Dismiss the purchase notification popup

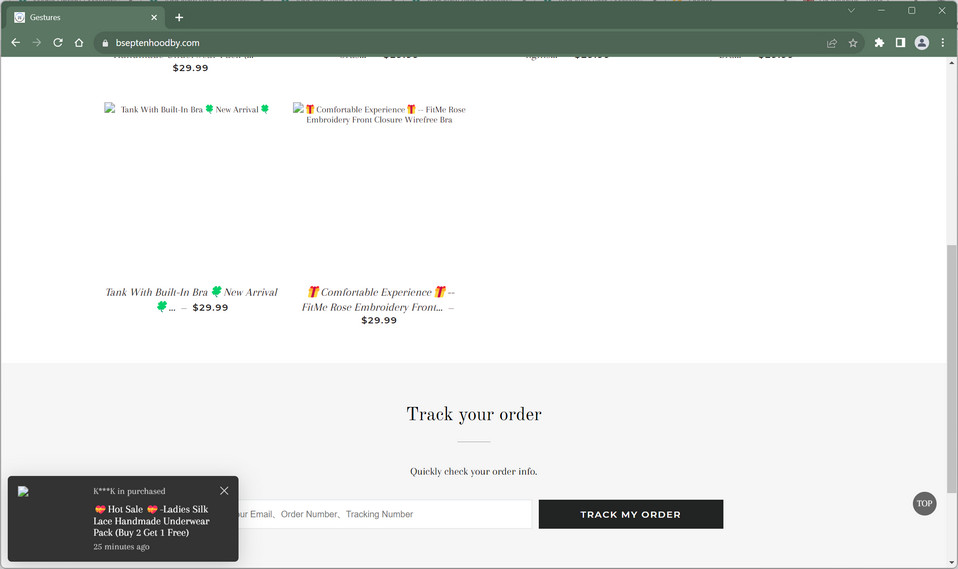224,491
